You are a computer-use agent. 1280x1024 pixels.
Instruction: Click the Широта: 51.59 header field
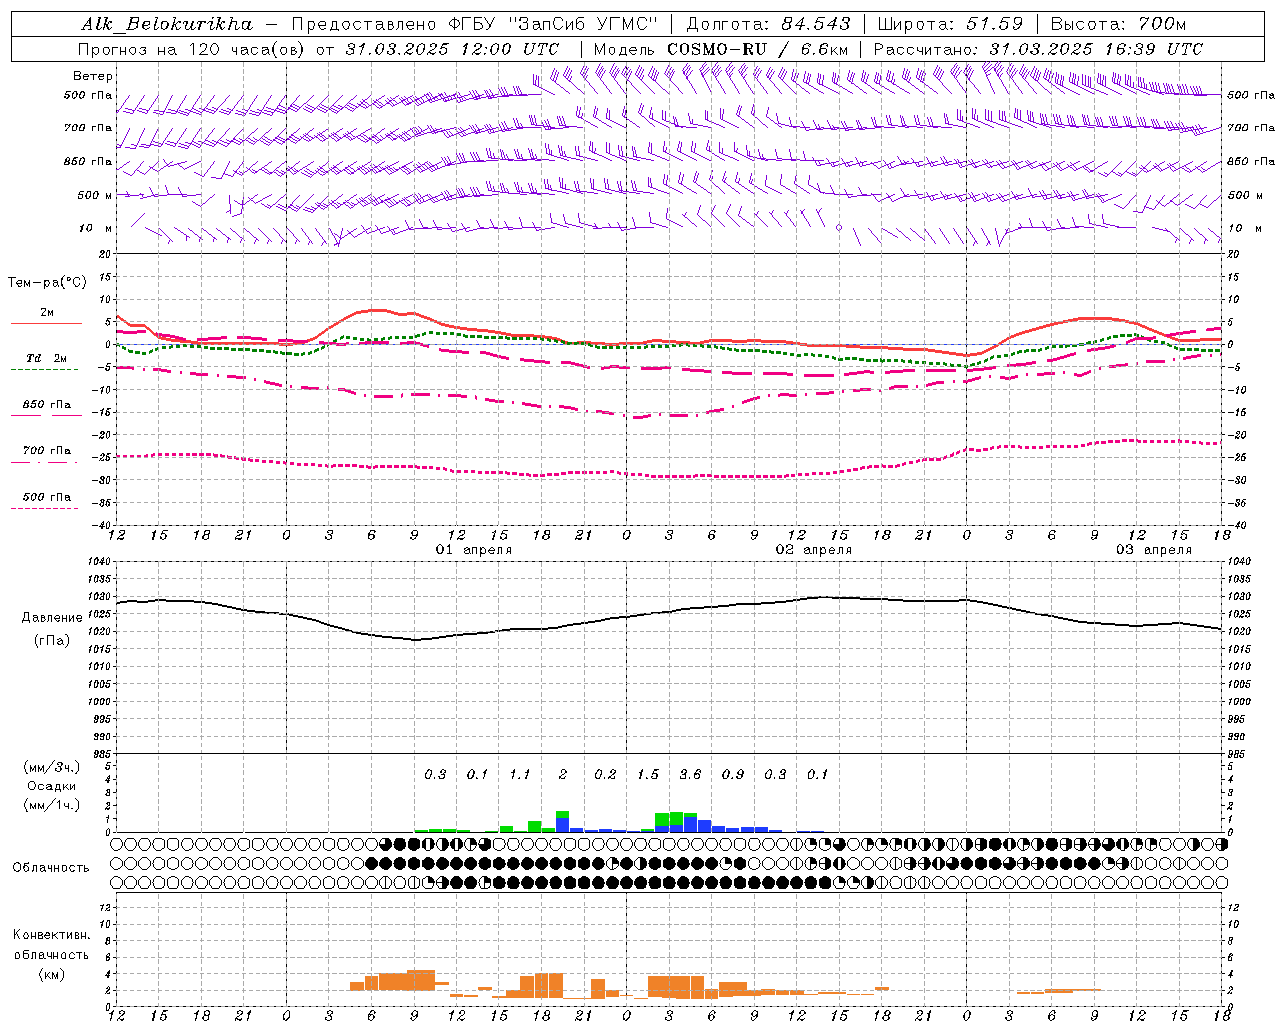point(950,24)
